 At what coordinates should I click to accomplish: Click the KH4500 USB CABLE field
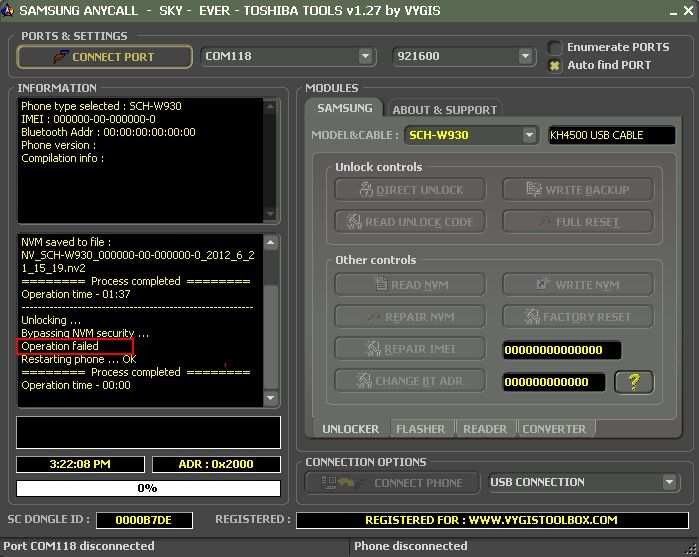611,135
